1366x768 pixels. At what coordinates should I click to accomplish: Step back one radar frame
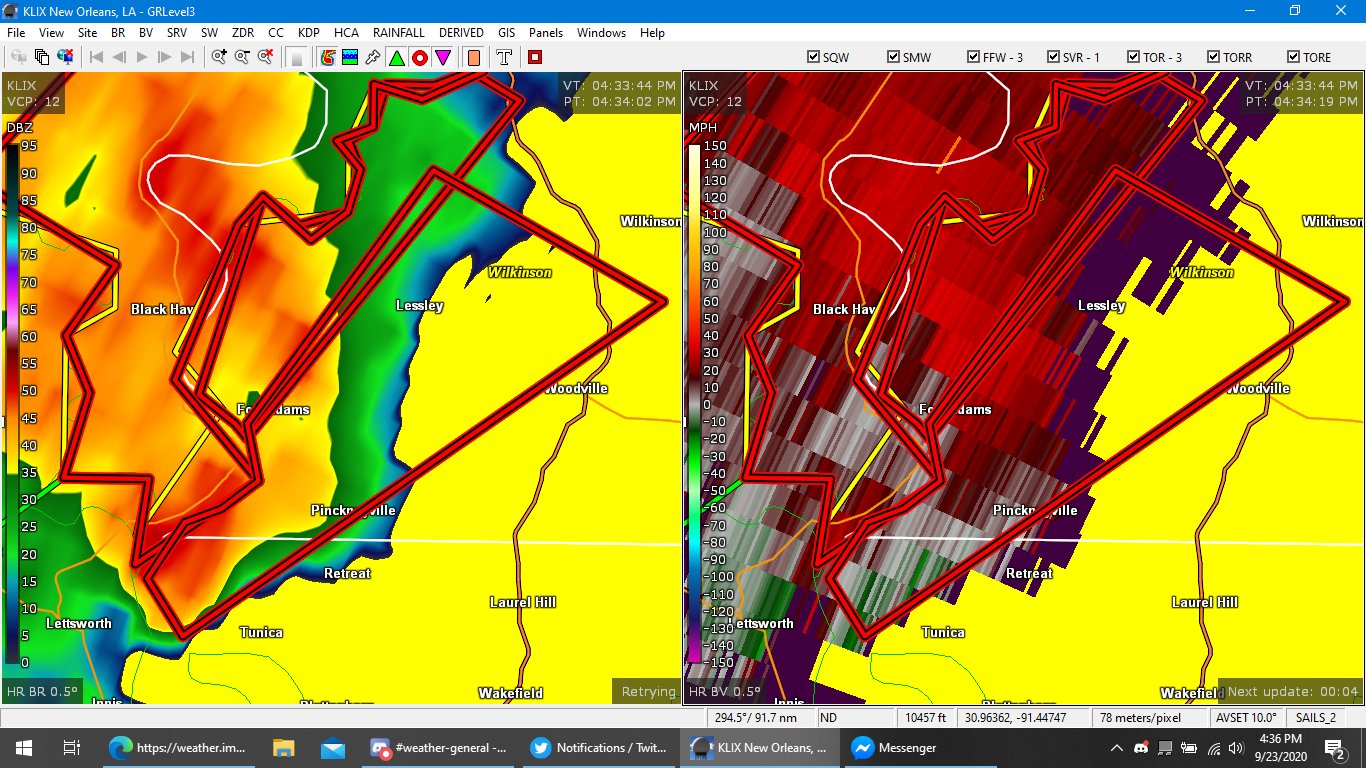[119, 57]
